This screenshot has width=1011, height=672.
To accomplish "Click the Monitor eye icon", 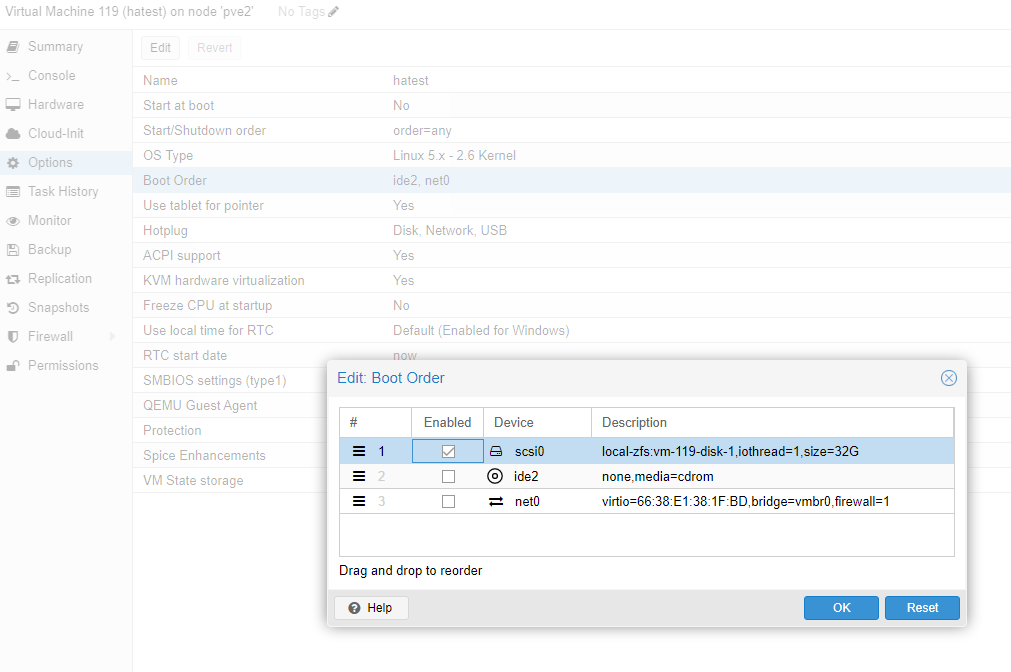I will 13,221.
